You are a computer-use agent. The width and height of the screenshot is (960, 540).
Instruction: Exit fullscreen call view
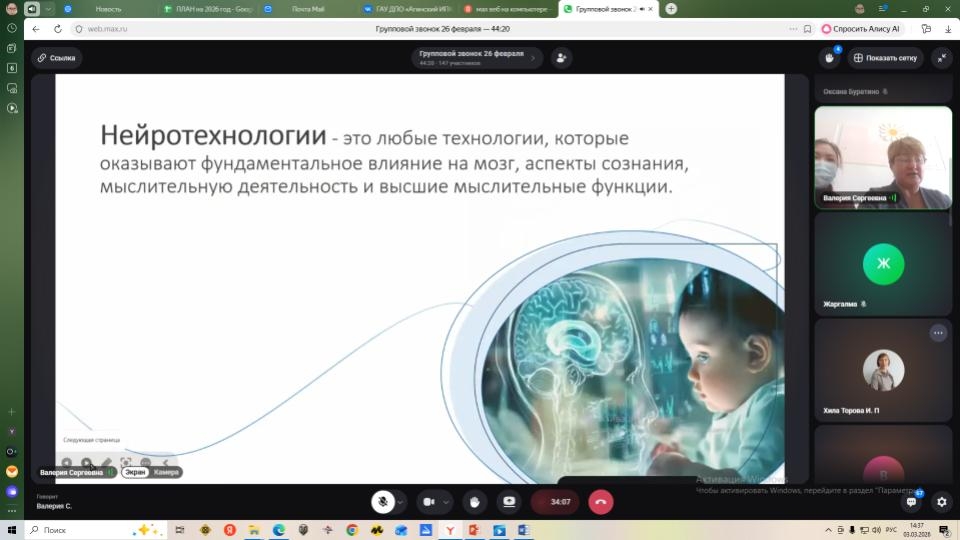coord(941,58)
